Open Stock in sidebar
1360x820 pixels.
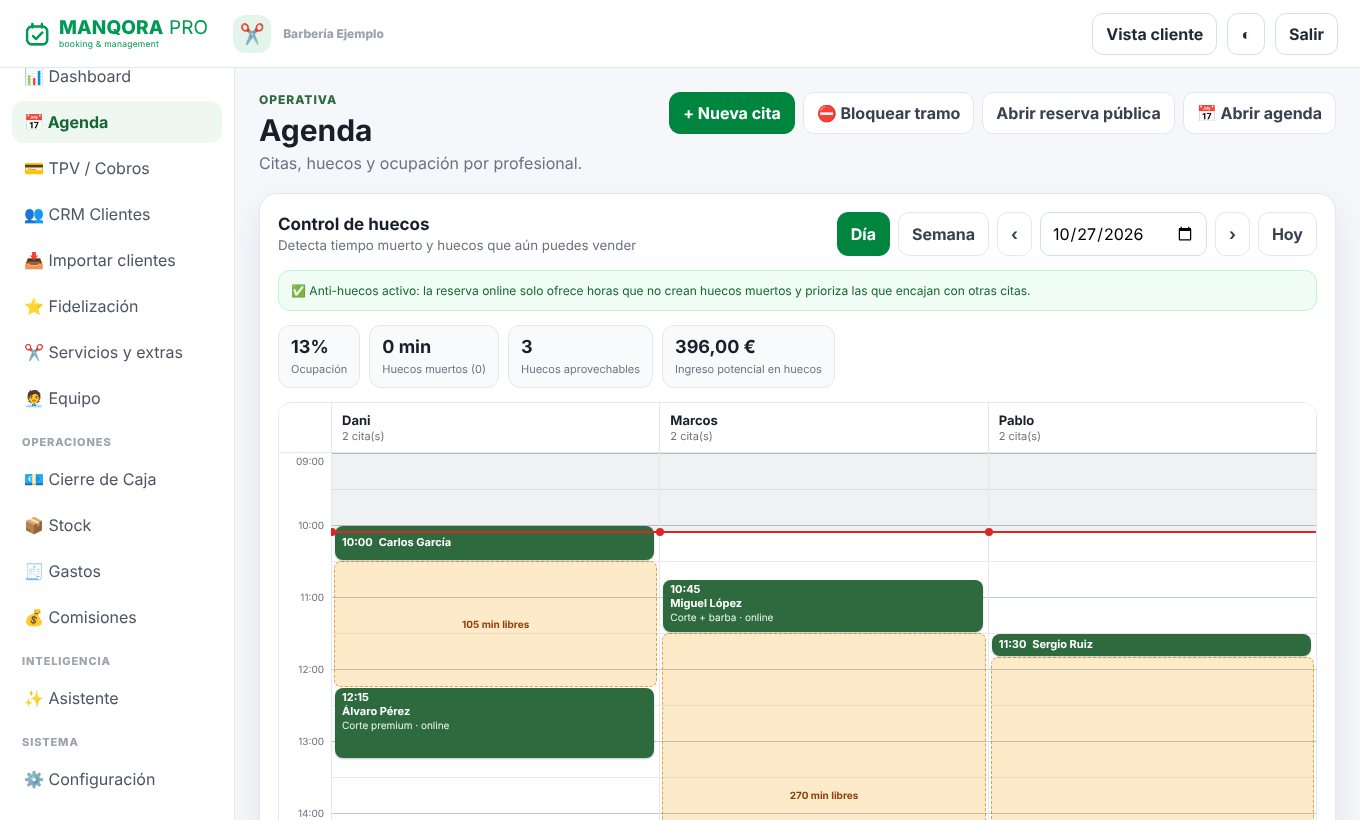pos(117,525)
